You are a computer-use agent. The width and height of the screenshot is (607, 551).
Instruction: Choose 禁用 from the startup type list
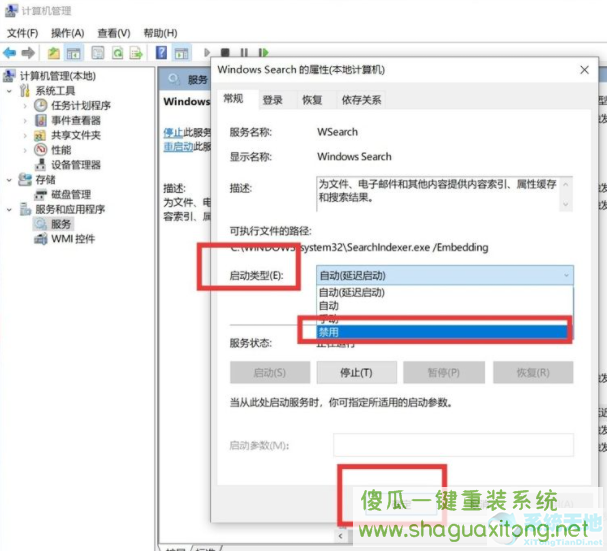445,332
